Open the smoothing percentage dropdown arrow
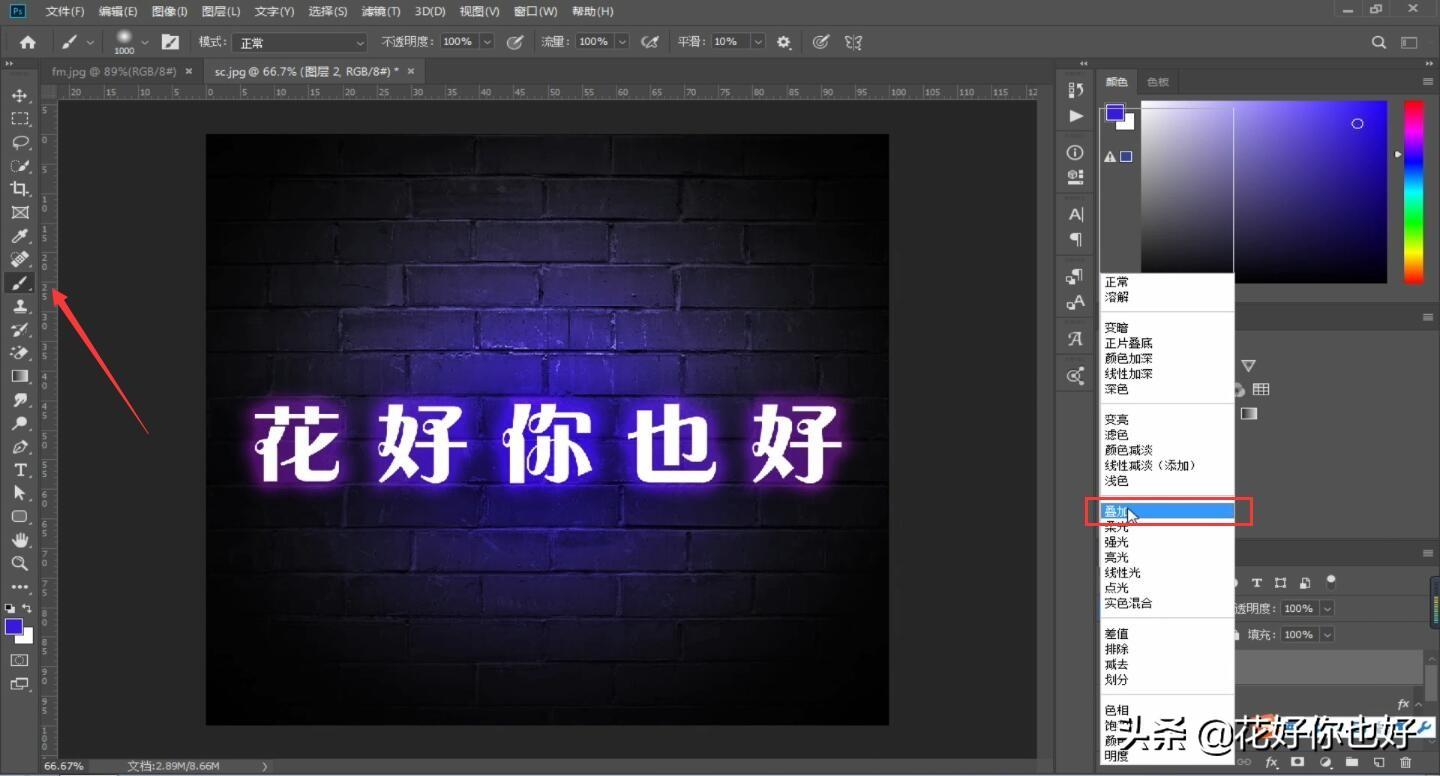Viewport: 1440px width, 776px height. pyautogui.click(x=758, y=42)
